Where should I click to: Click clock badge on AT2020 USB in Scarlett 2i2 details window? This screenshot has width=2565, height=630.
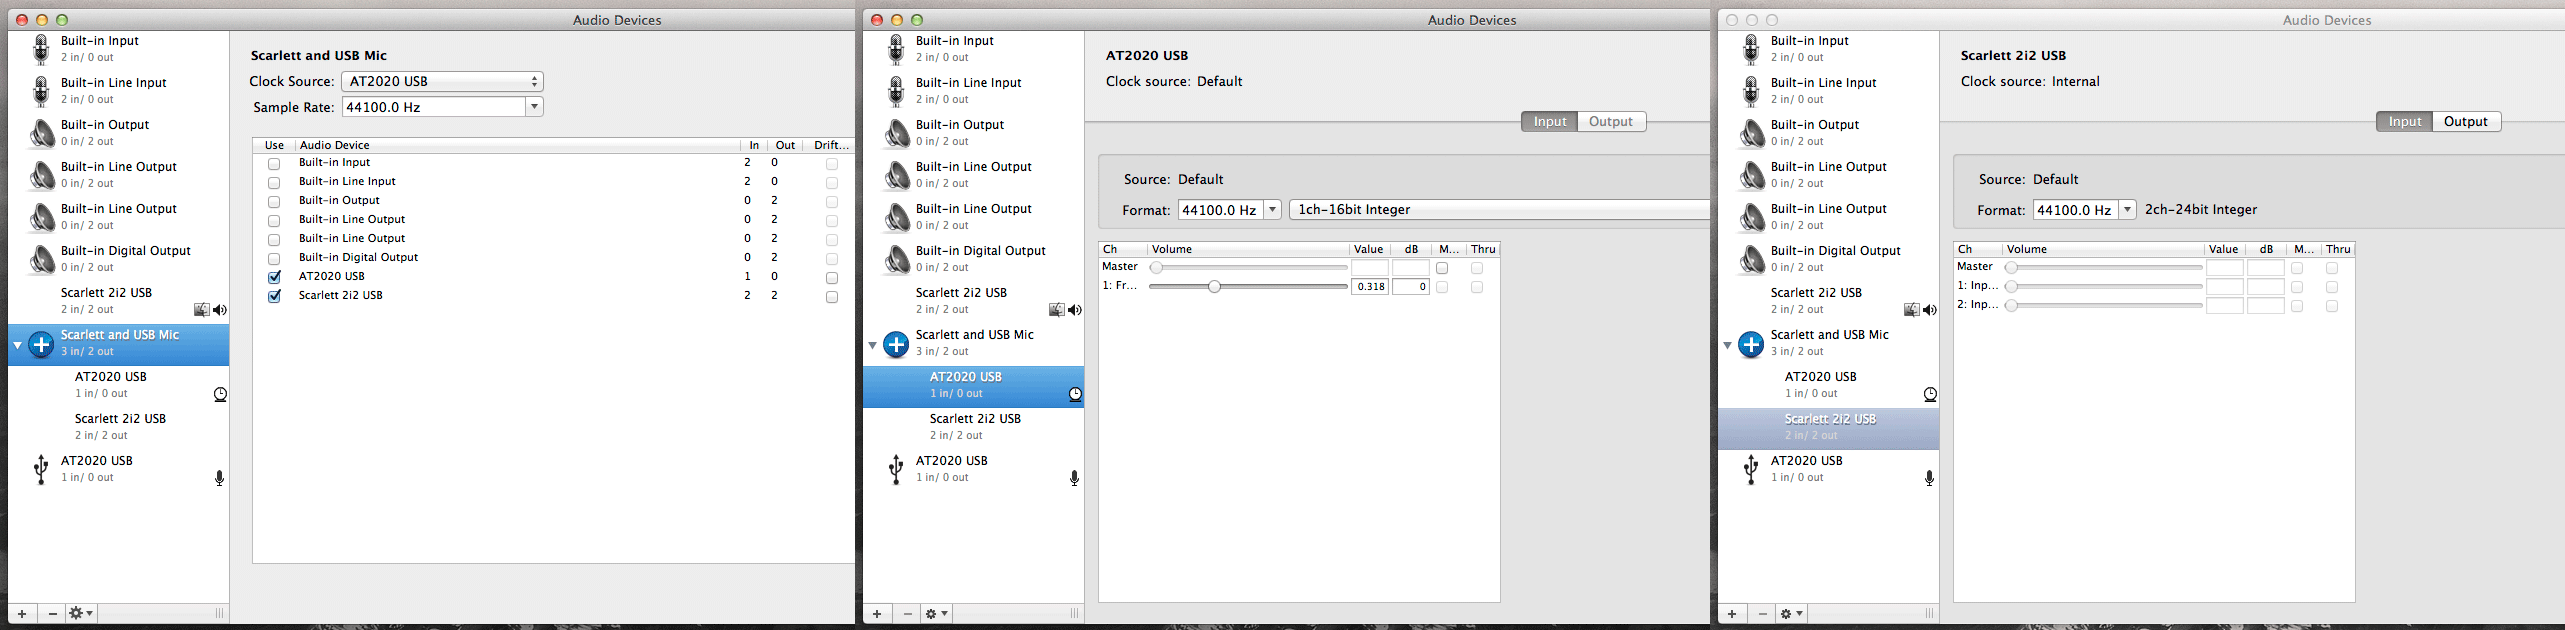point(1930,394)
